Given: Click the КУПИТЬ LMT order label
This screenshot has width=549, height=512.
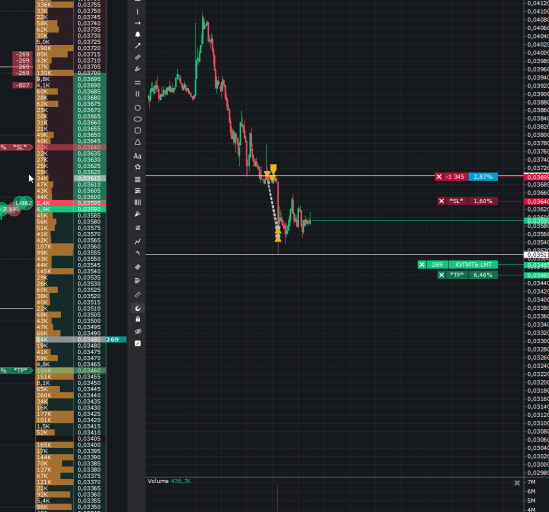Looking at the screenshot, I should (x=473, y=264).
